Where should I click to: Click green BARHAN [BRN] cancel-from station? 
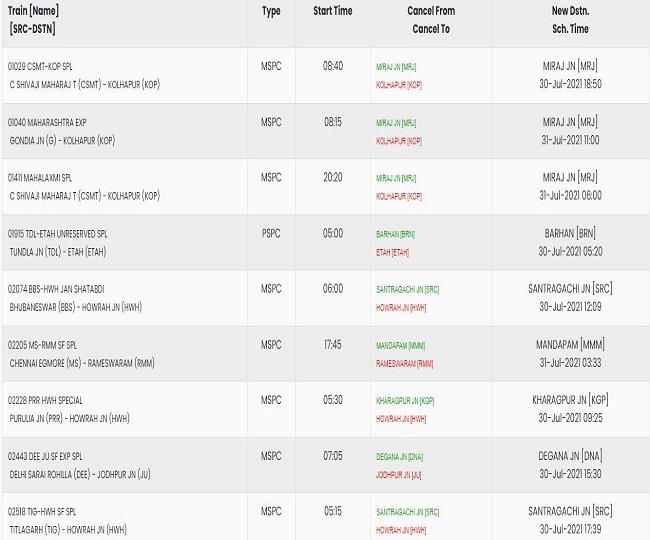[395, 234]
